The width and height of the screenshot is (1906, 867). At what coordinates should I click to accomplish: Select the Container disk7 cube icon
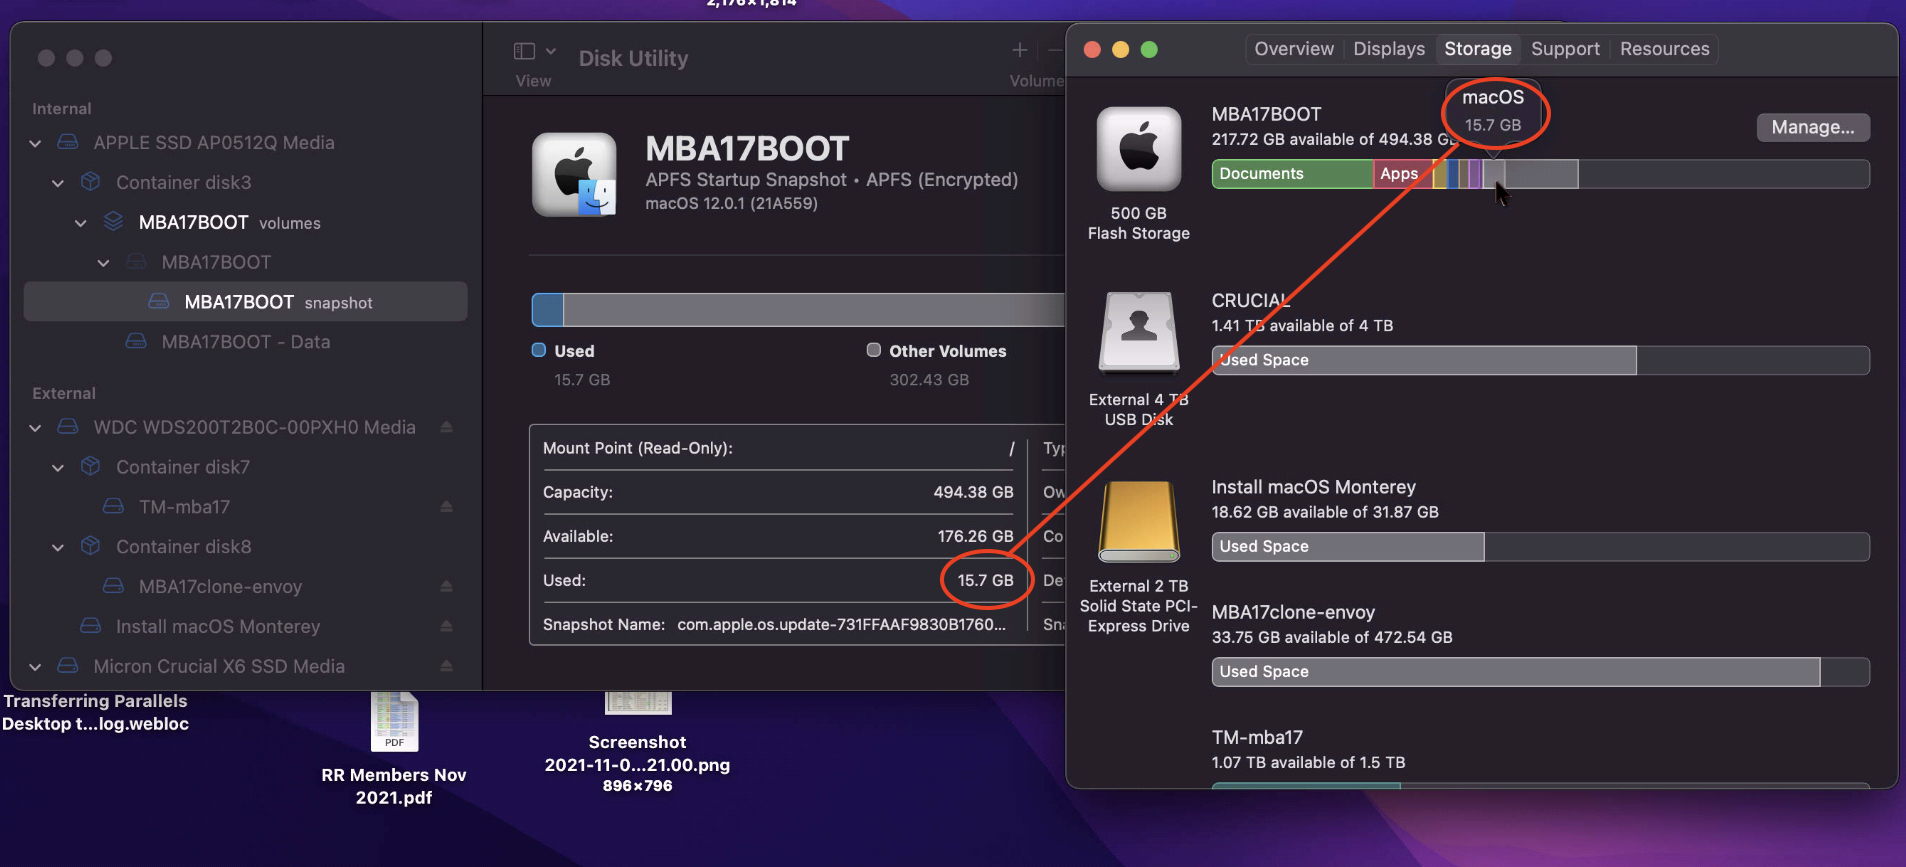click(x=91, y=466)
